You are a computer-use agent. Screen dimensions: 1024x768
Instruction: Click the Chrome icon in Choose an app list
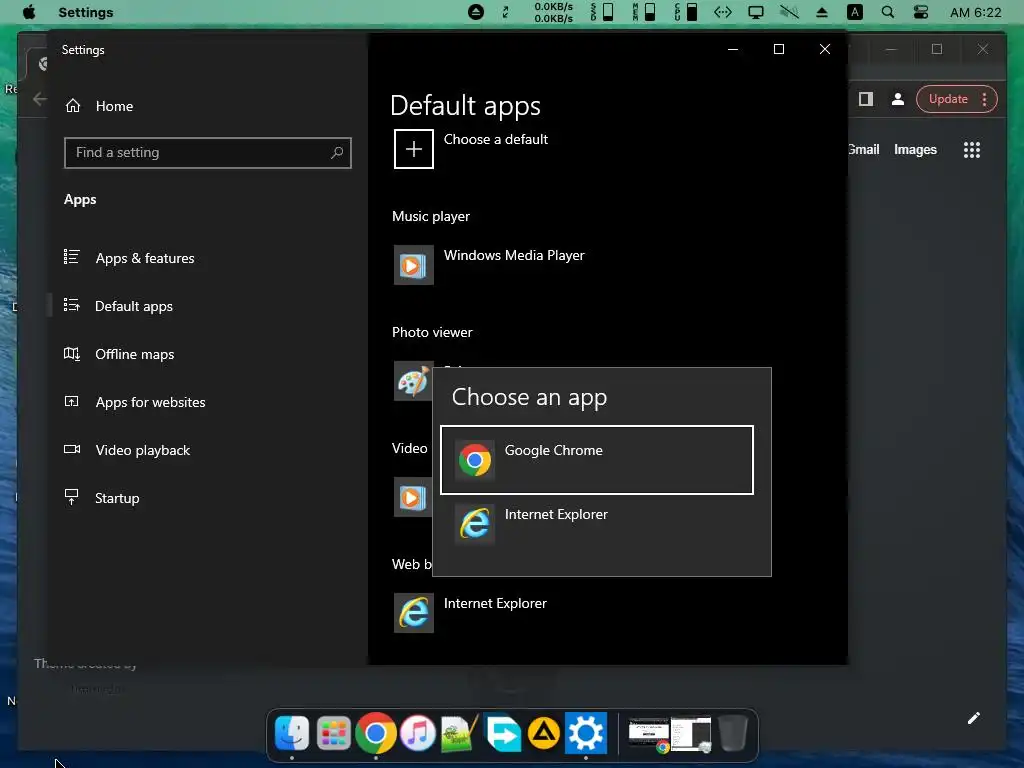475,460
